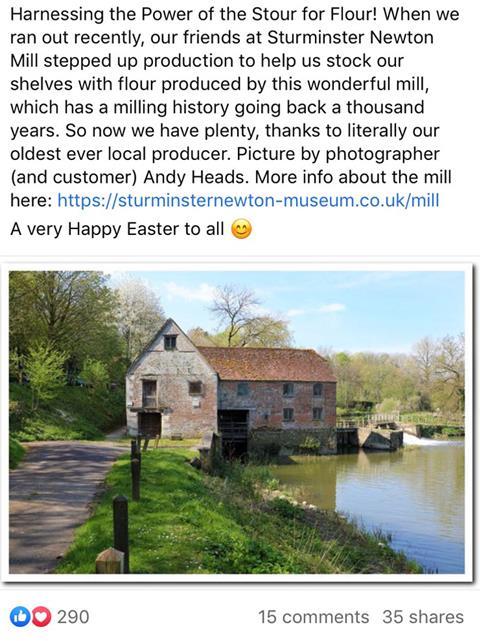Open the sturminsternewton-museum.co.uk/mill link

[x=248, y=200]
